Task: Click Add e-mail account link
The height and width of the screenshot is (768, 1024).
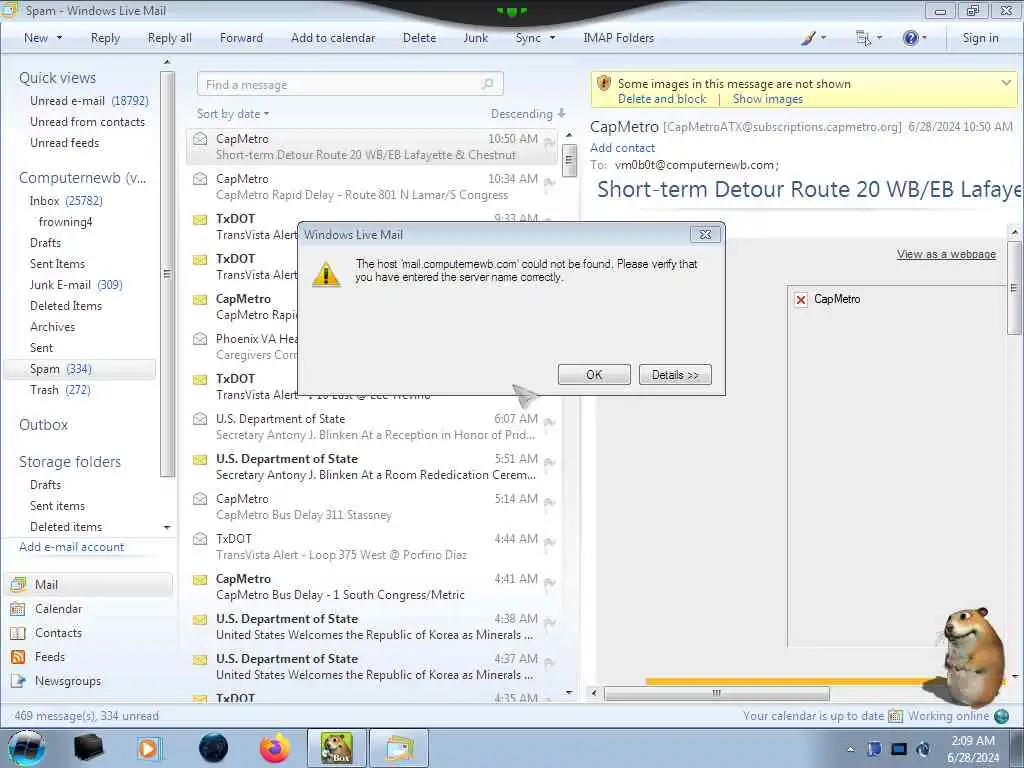Action: pyautogui.click(x=72, y=547)
